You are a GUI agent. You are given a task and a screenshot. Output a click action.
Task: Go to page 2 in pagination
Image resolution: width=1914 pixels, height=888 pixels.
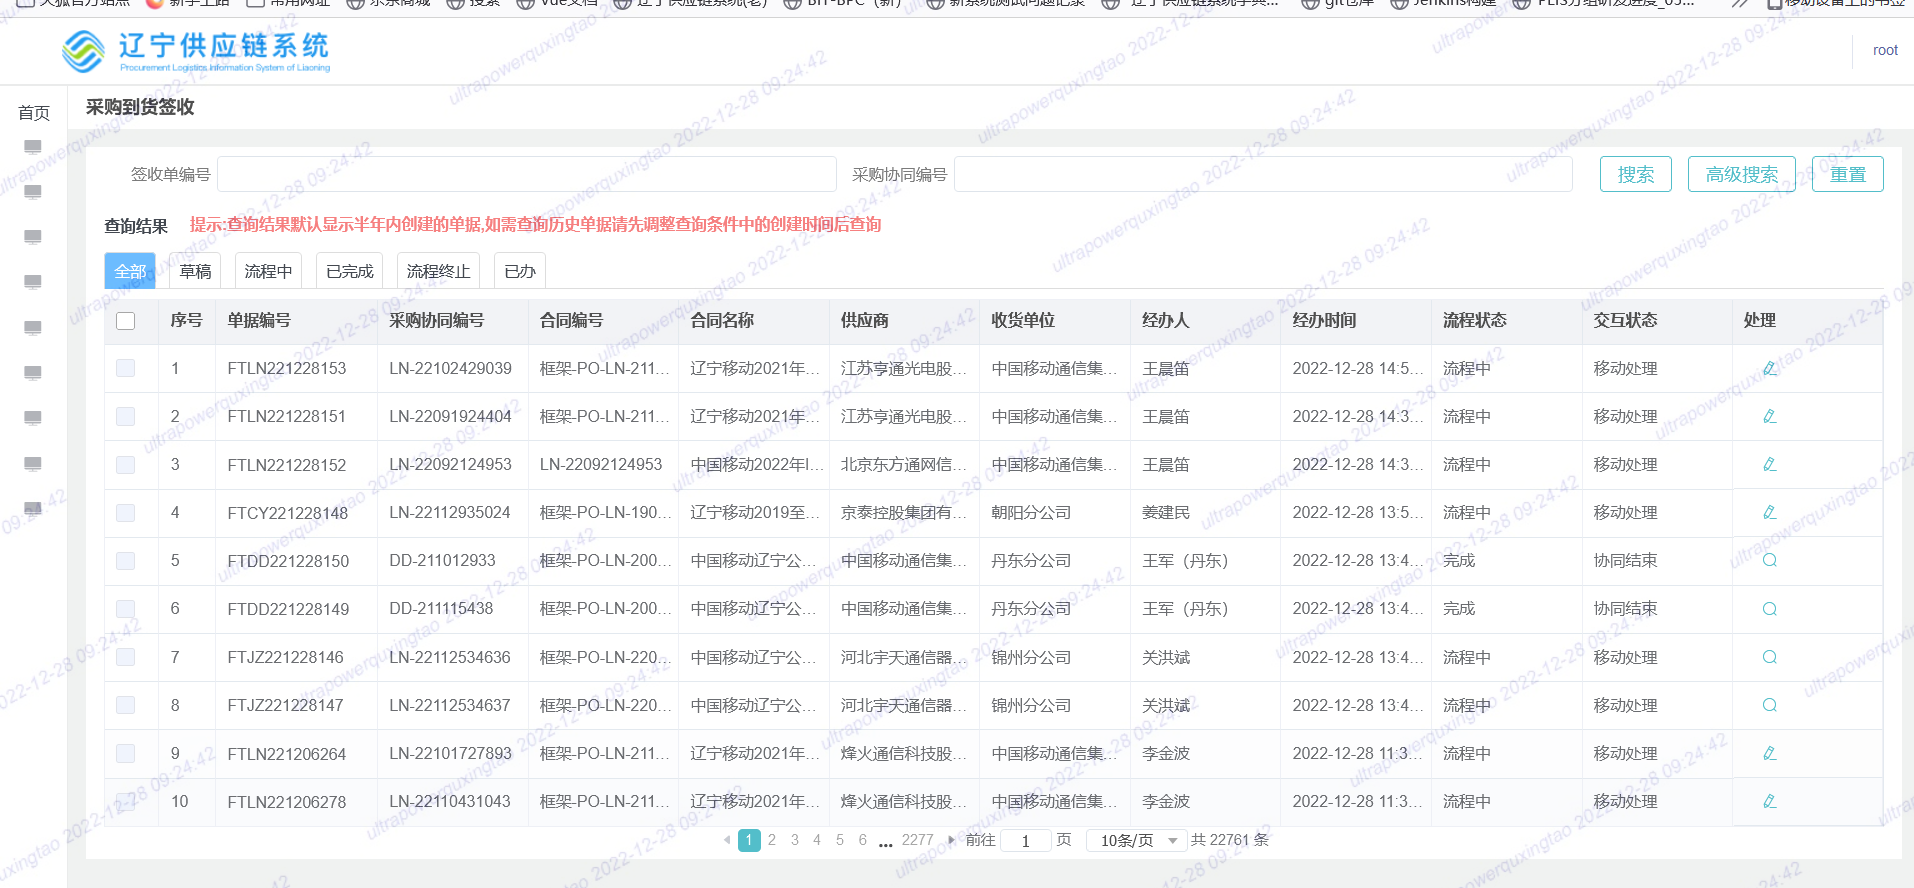pyautogui.click(x=772, y=840)
